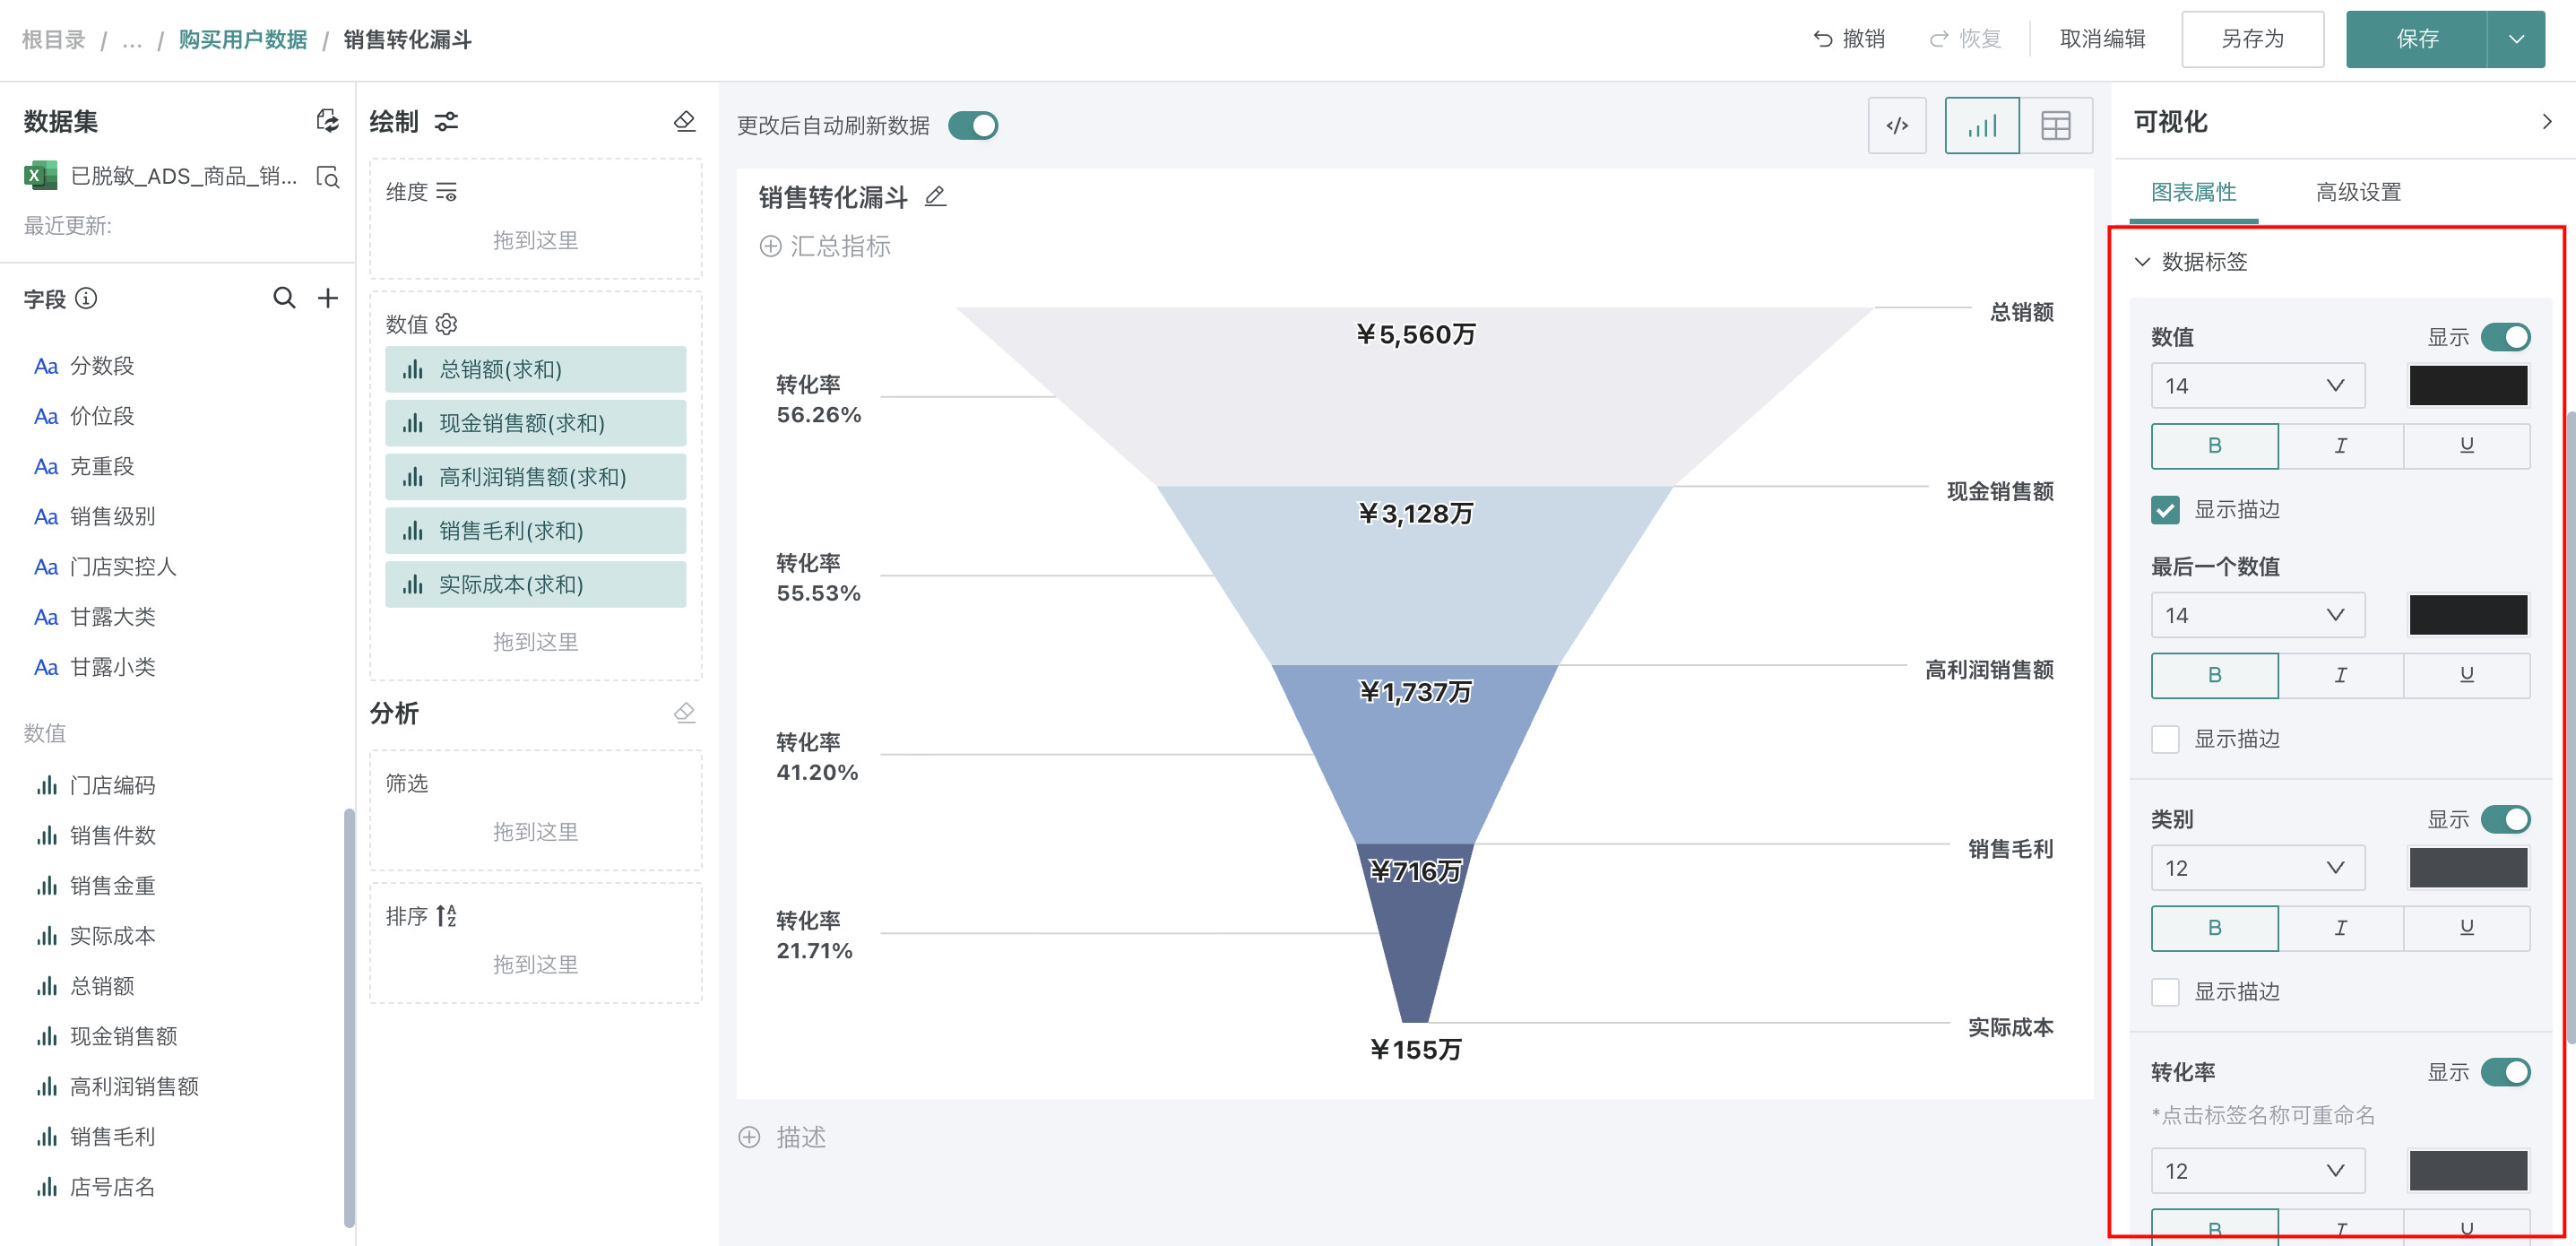Search fields with the magnifier icon
The image size is (2576, 1246).
[284, 298]
